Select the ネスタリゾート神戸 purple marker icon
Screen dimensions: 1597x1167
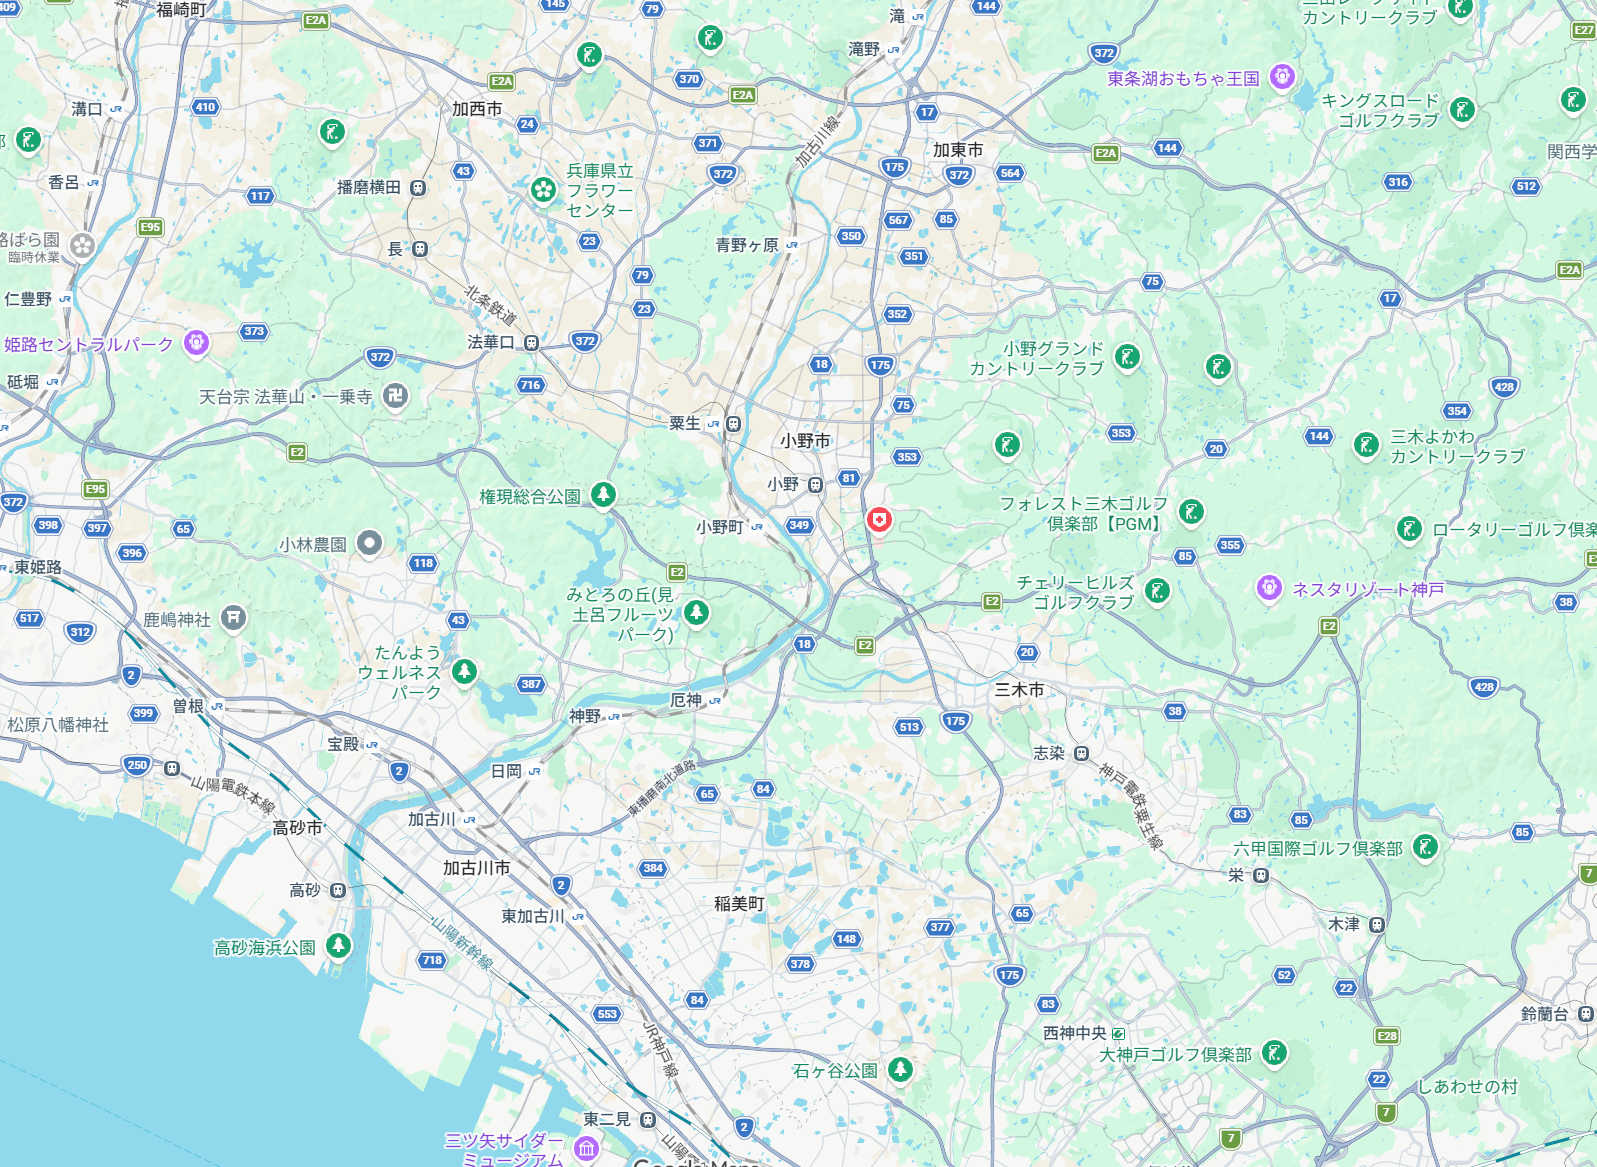click(1269, 588)
